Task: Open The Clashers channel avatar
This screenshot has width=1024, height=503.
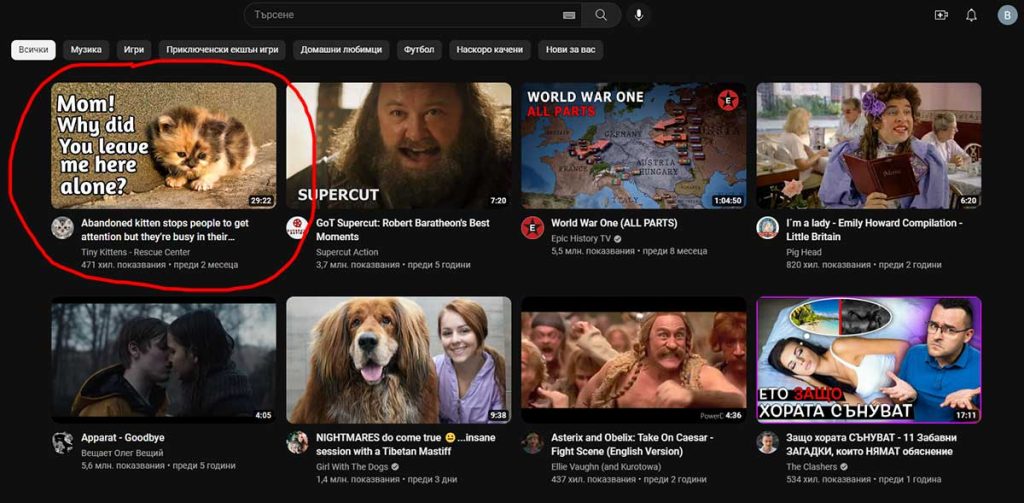Action: click(x=767, y=442)
